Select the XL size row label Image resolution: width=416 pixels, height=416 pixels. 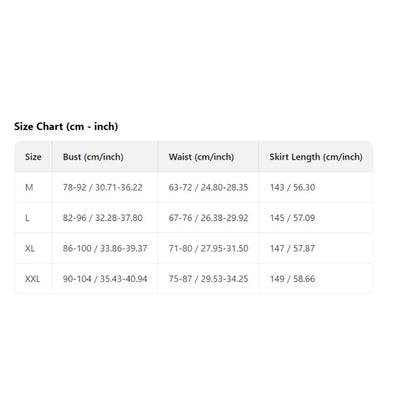click(30, 248)
